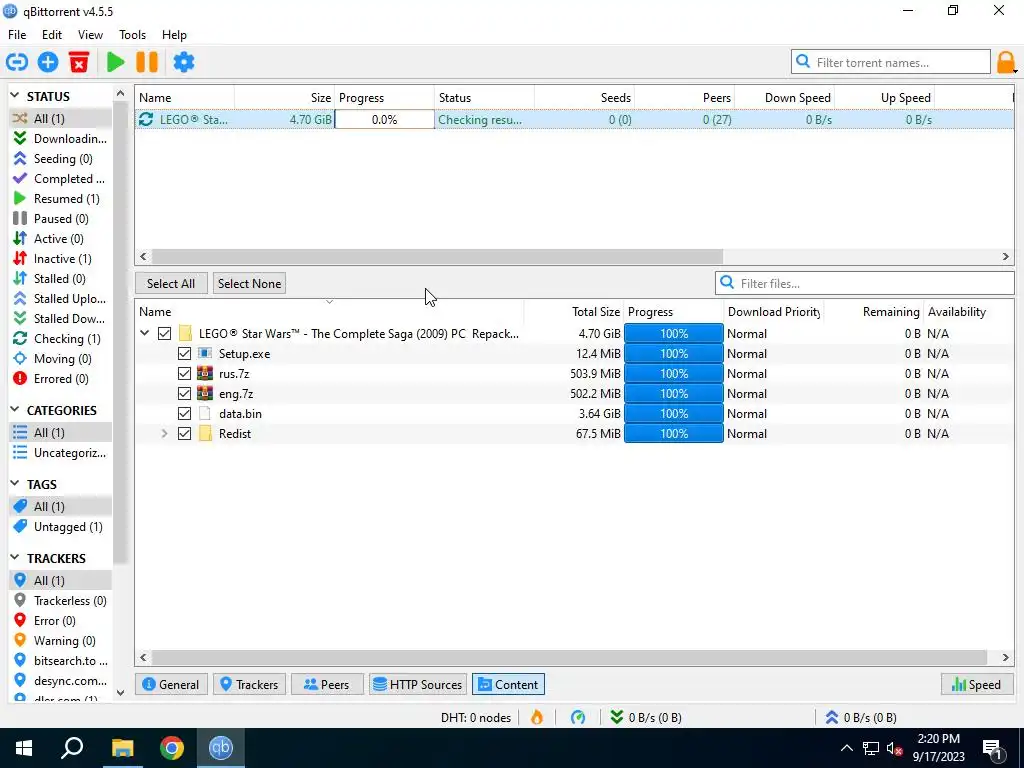1024x768 pixels.
Task: Show Paused (0) torrents
Action: pos(60,219)
